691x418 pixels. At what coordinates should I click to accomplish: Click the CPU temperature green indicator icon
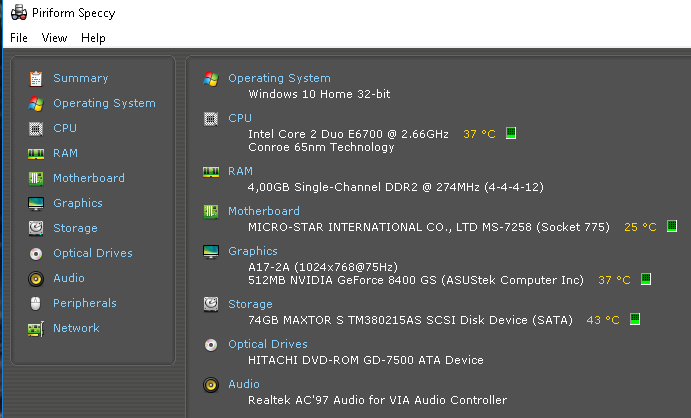pyautogui.click(x=511, y=133)
